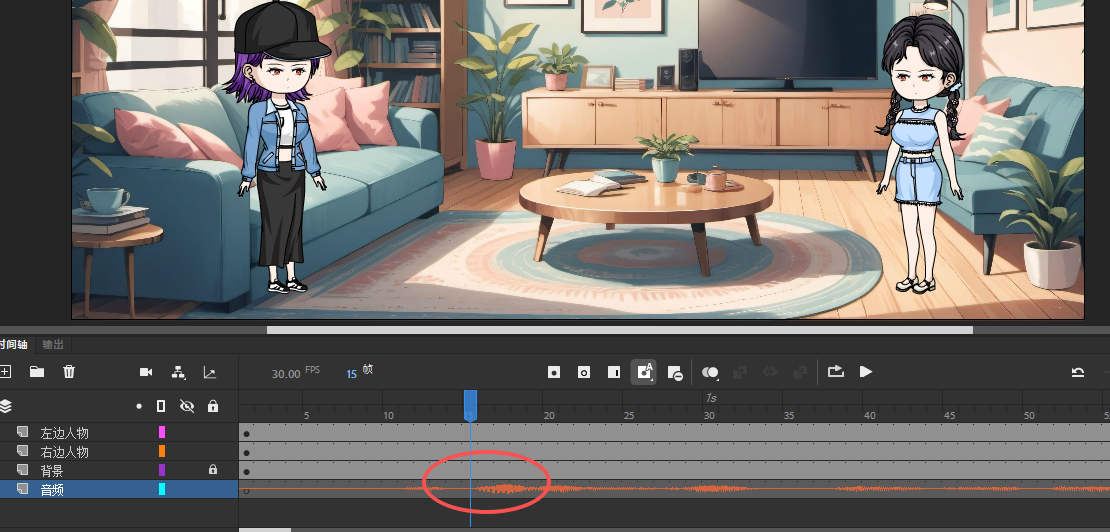Toggle the auto keyframe button
Image resolution: width=1110 pixels, height=532 pixels.
644,372
